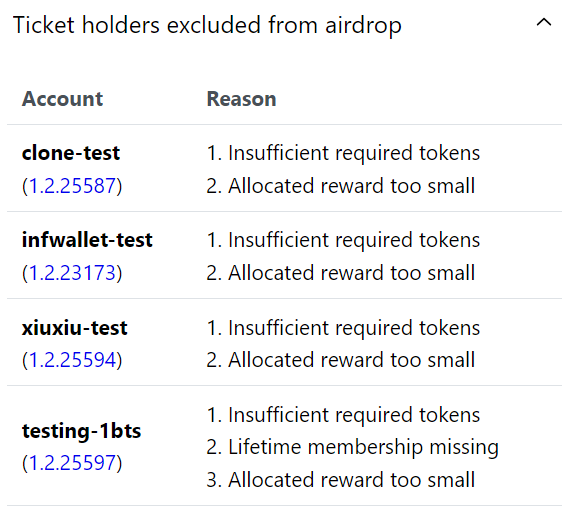Open account link 1.2.25594

coord(72,360)
